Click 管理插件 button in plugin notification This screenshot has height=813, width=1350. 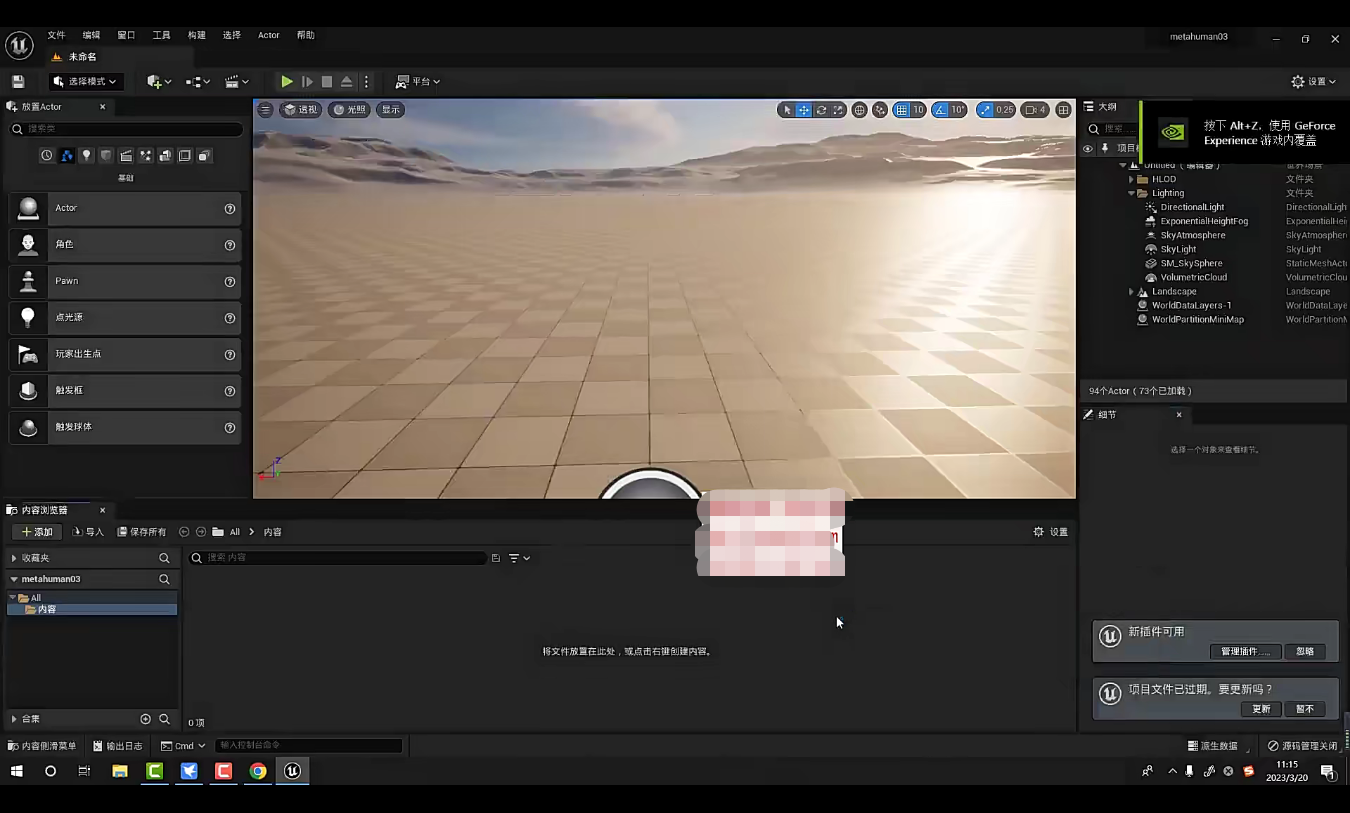click(x=1245, y=651)
